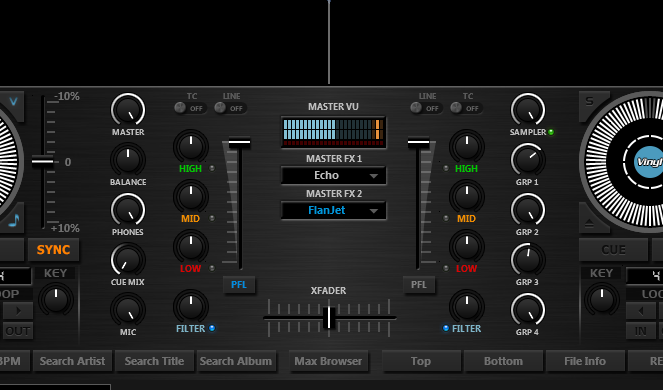663x390 pixels.
Task: Click Search Title button
Action: pos(154,361)
